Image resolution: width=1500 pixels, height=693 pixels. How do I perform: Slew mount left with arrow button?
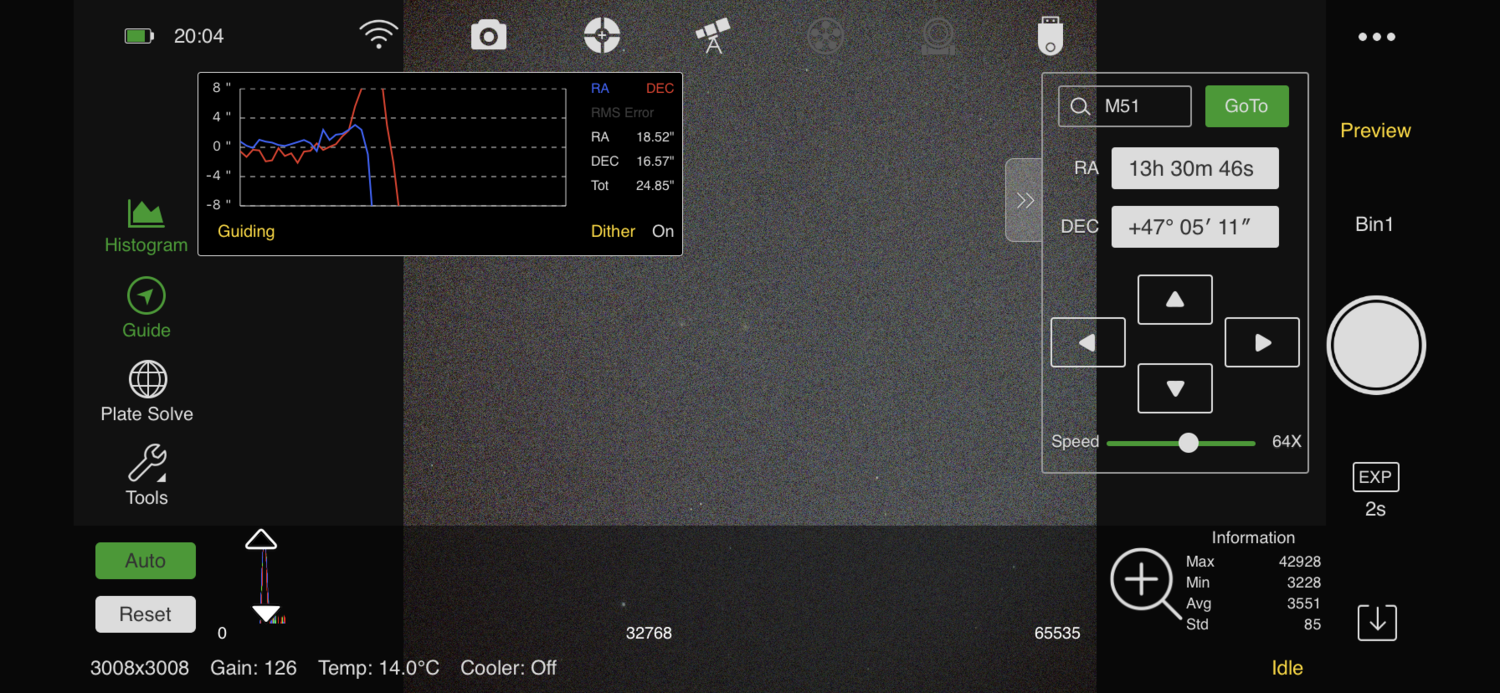coord(1088,343)
